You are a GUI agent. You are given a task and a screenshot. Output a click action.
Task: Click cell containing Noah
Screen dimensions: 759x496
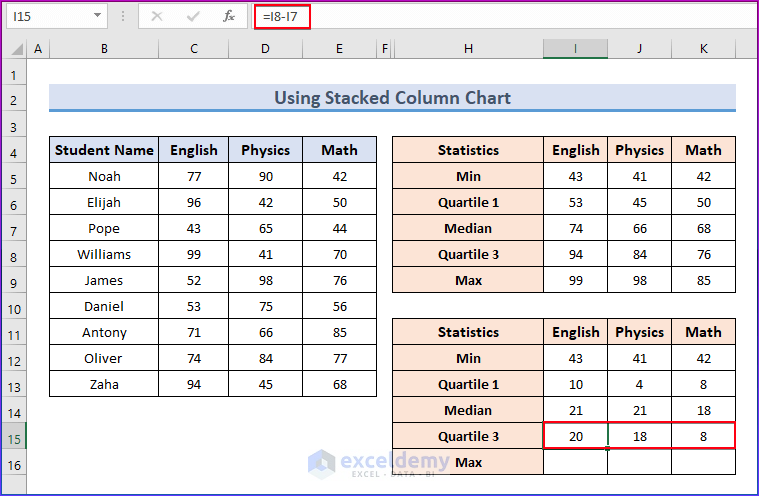pos(104,176)
